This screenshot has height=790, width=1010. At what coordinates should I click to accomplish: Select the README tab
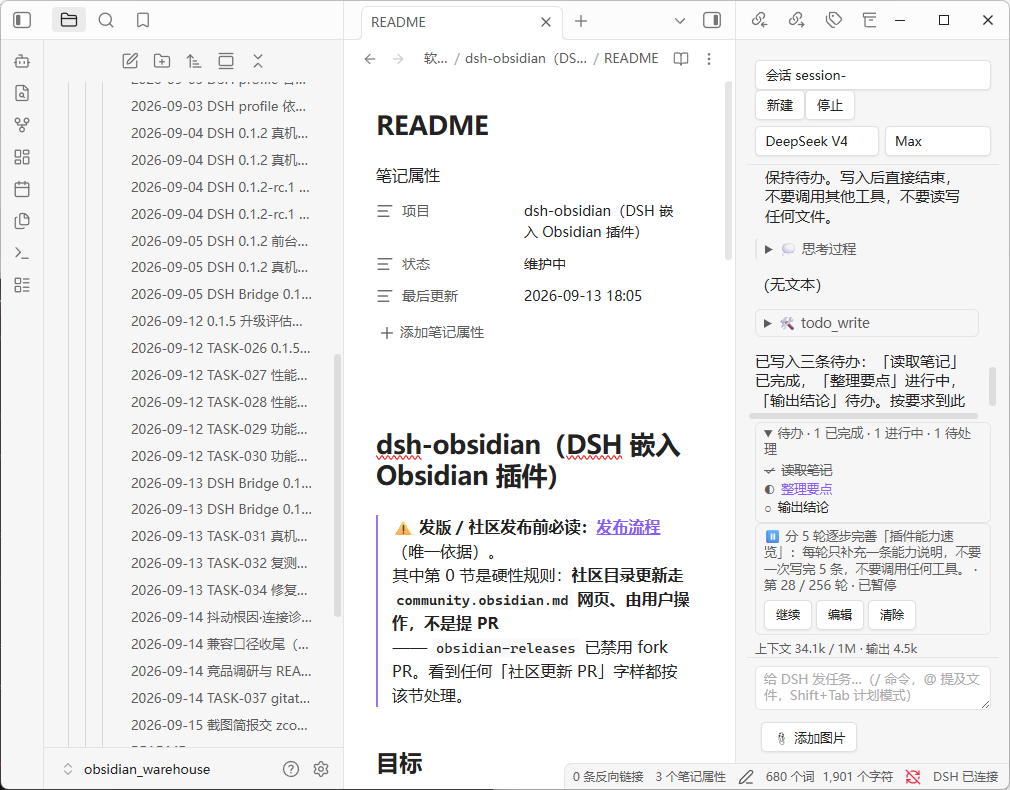462,22
